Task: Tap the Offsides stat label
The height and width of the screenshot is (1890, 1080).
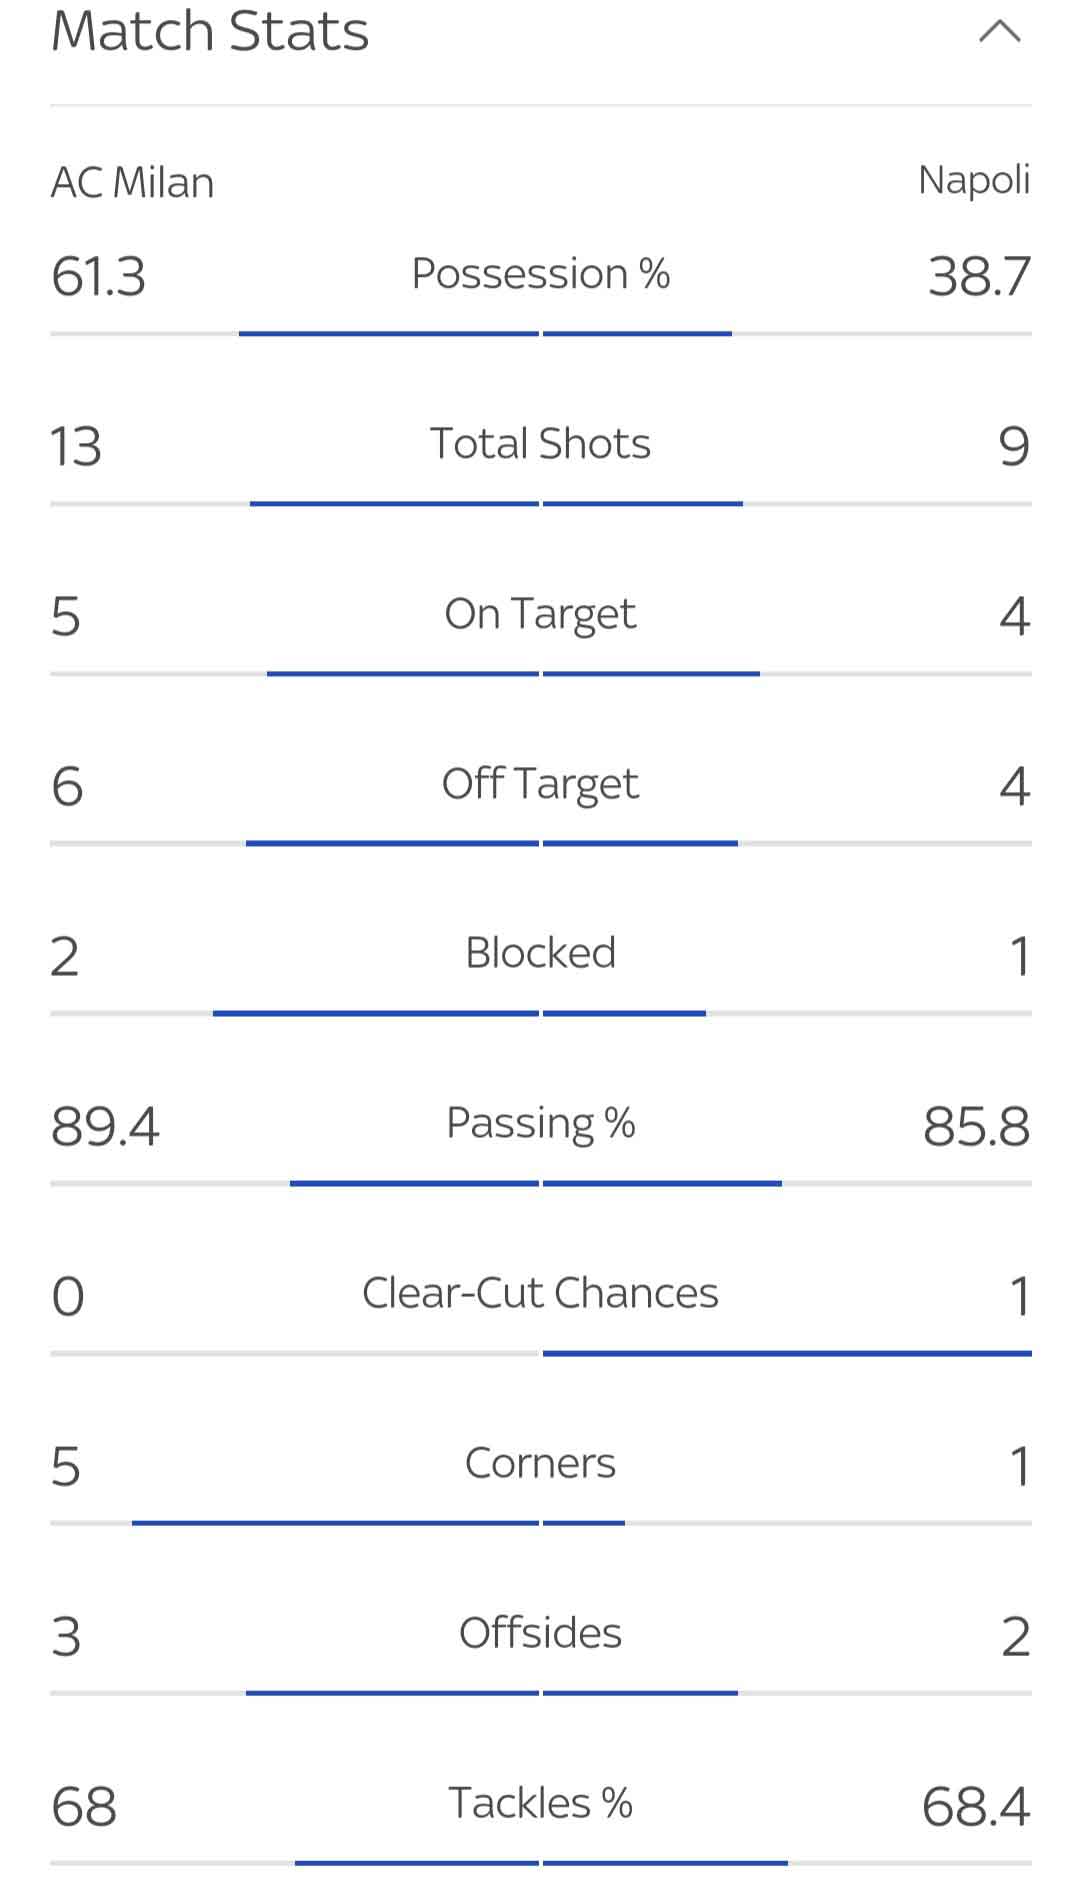Action: click(x=540, y=1633)
